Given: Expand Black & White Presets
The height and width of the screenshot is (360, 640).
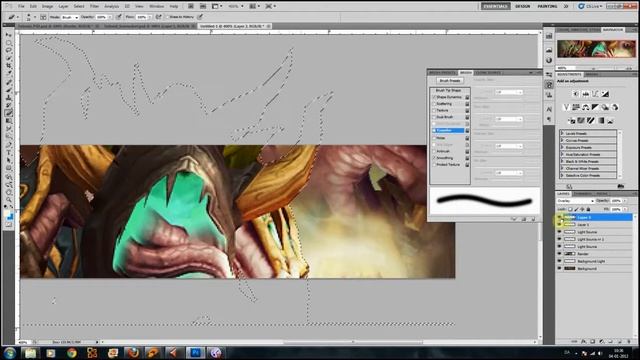Looking at the screenshot, I should (562, 161).
